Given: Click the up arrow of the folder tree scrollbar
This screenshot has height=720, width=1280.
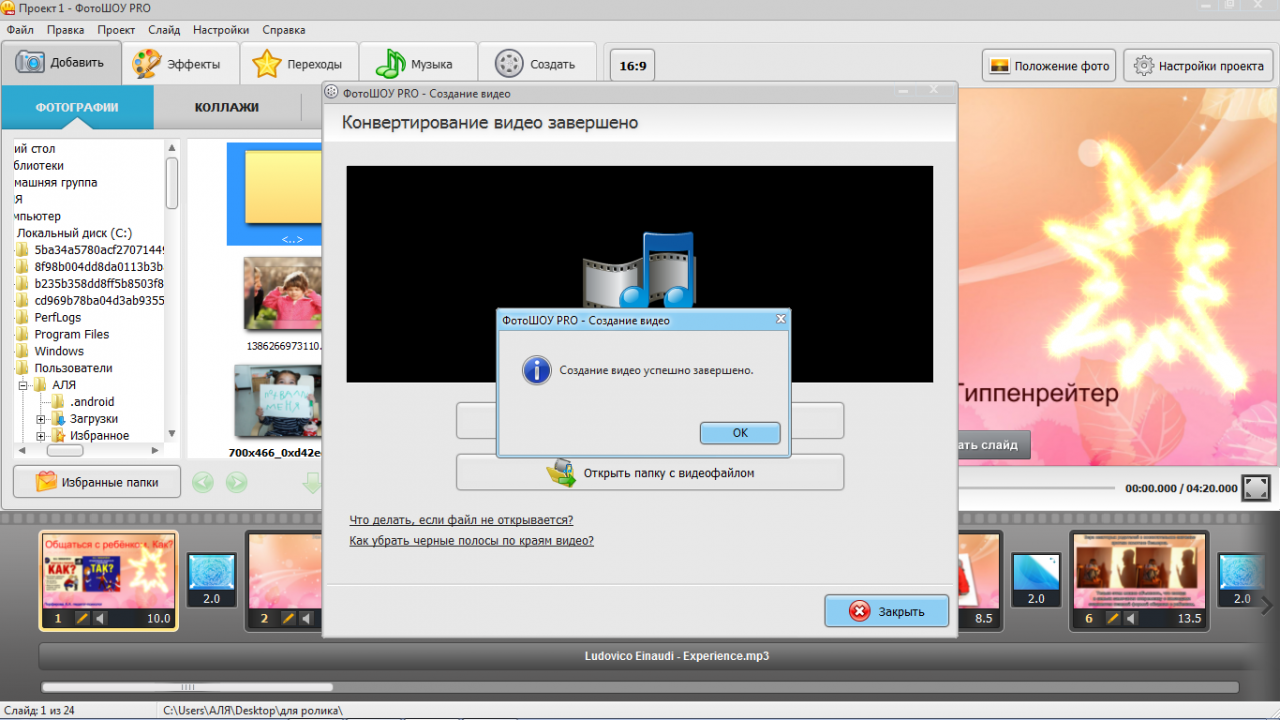Looking at the screenshot, I should coord(172,147).
